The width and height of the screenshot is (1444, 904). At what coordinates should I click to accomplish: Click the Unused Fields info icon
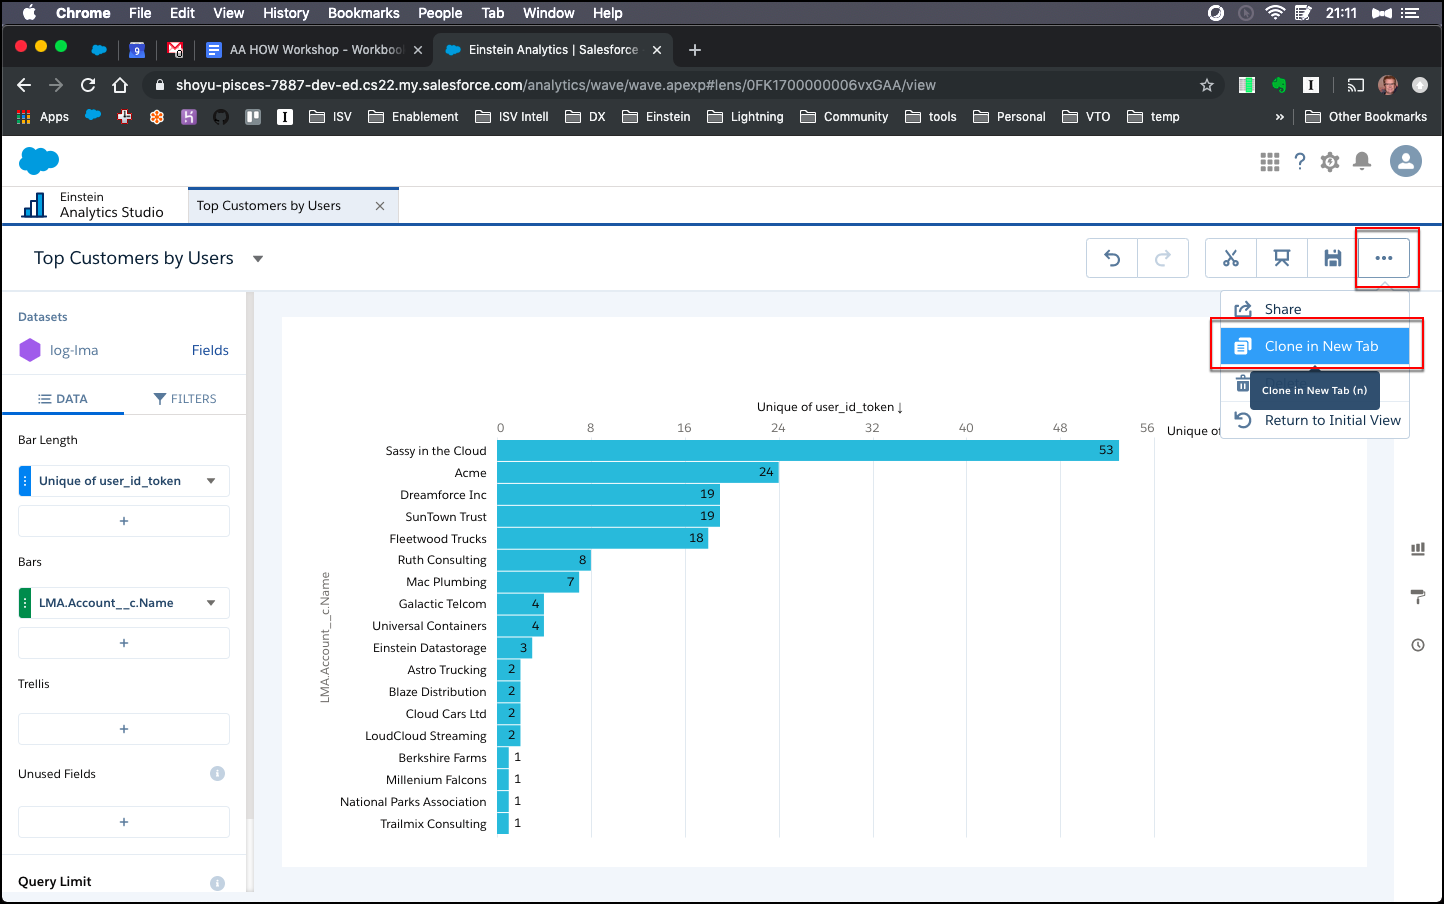217,774
